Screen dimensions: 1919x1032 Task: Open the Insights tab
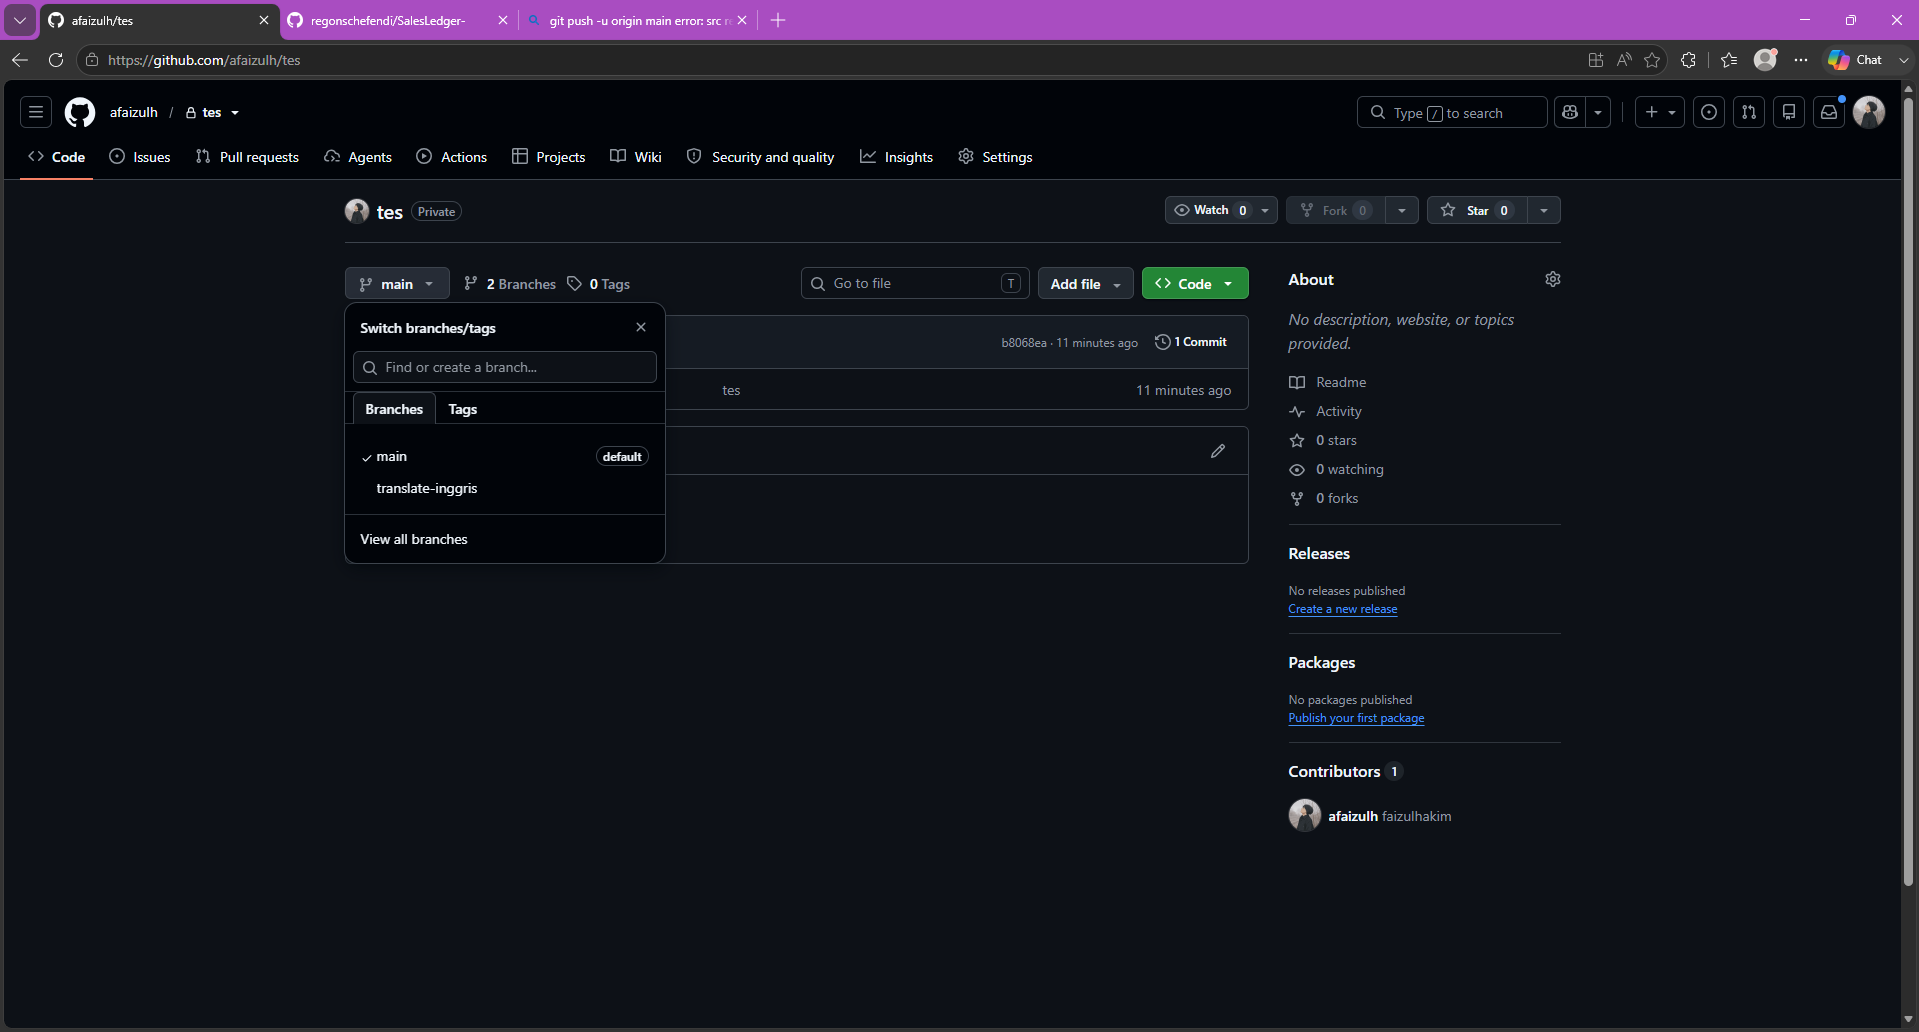(897, 157)
